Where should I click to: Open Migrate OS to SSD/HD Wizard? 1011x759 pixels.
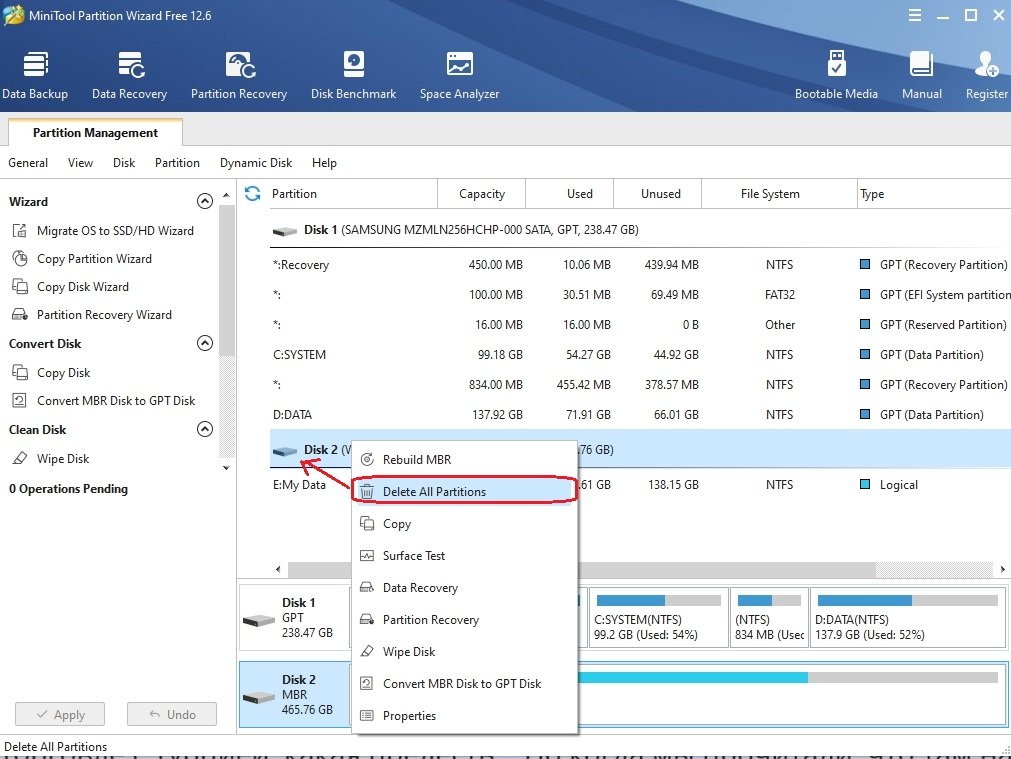coord(115,231)
